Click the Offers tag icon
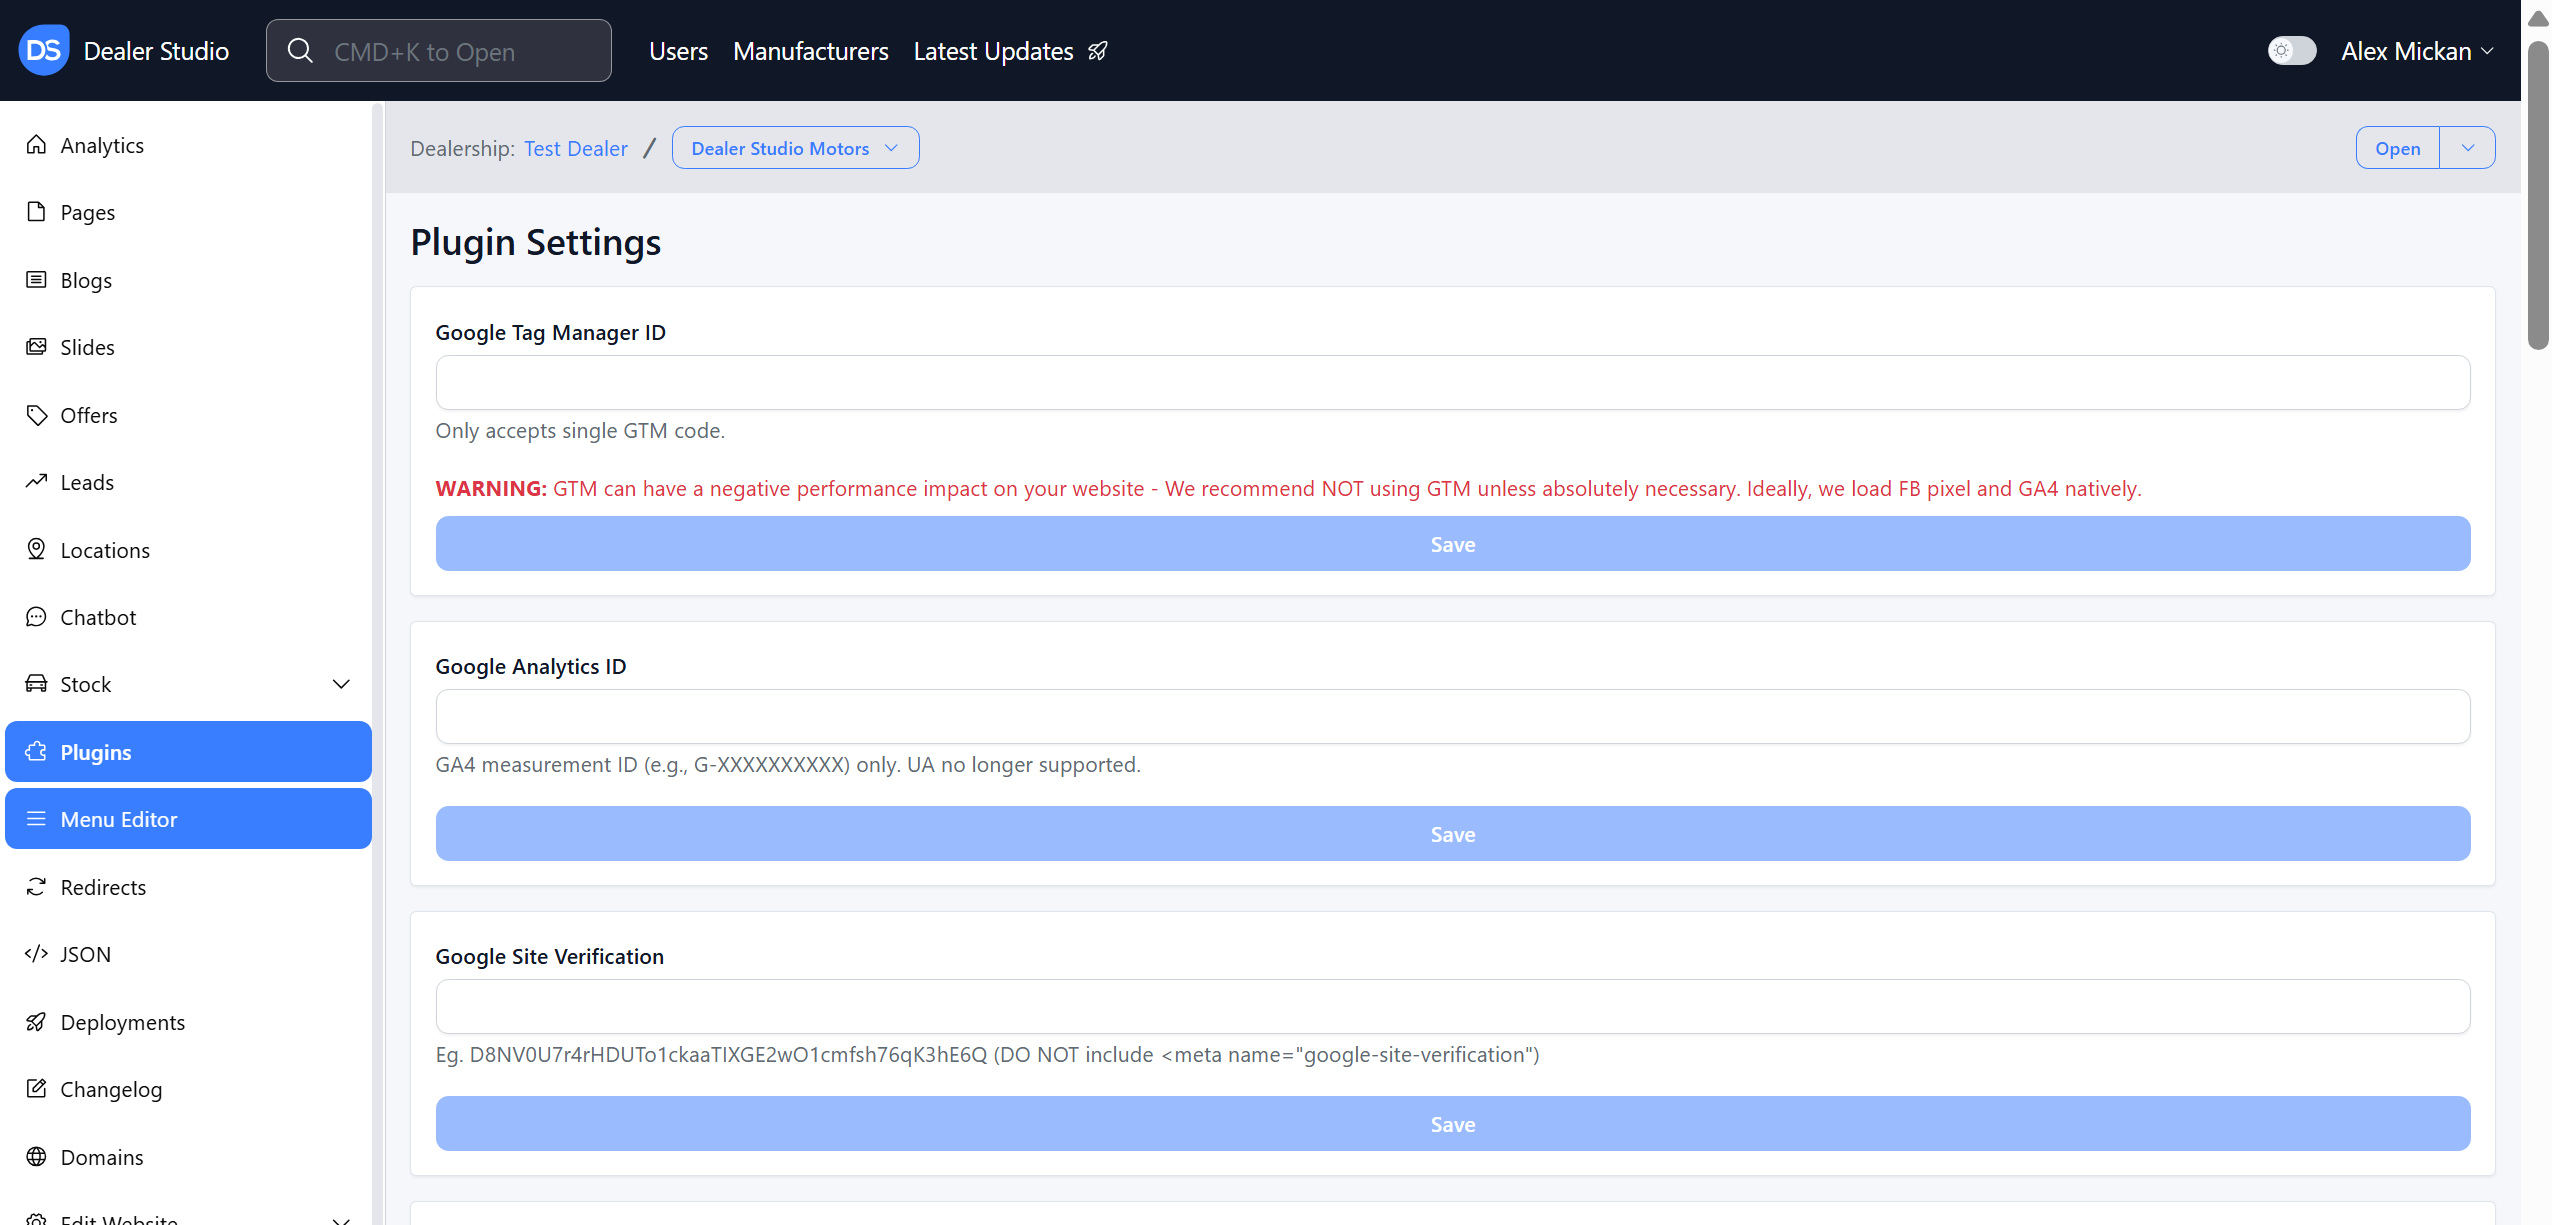This screenshot has width=2552, height=1225. 36,415
